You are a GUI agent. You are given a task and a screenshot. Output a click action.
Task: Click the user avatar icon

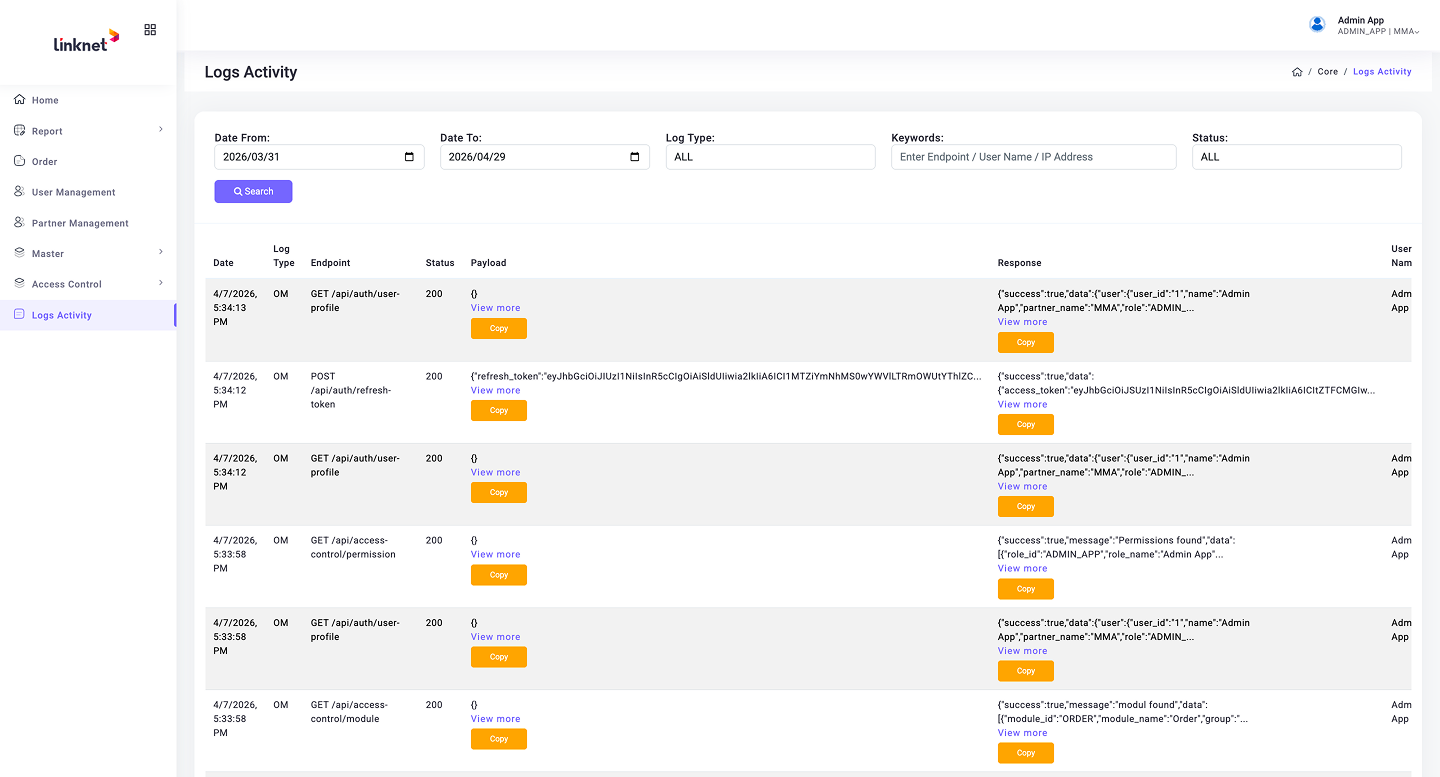[x=1318, y=24]
